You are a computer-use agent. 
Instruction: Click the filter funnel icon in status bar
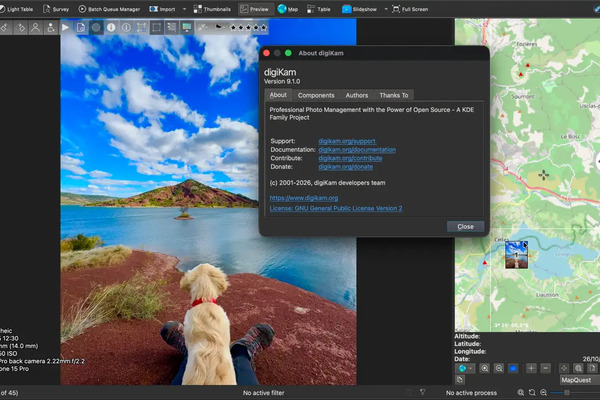point(422,392)
